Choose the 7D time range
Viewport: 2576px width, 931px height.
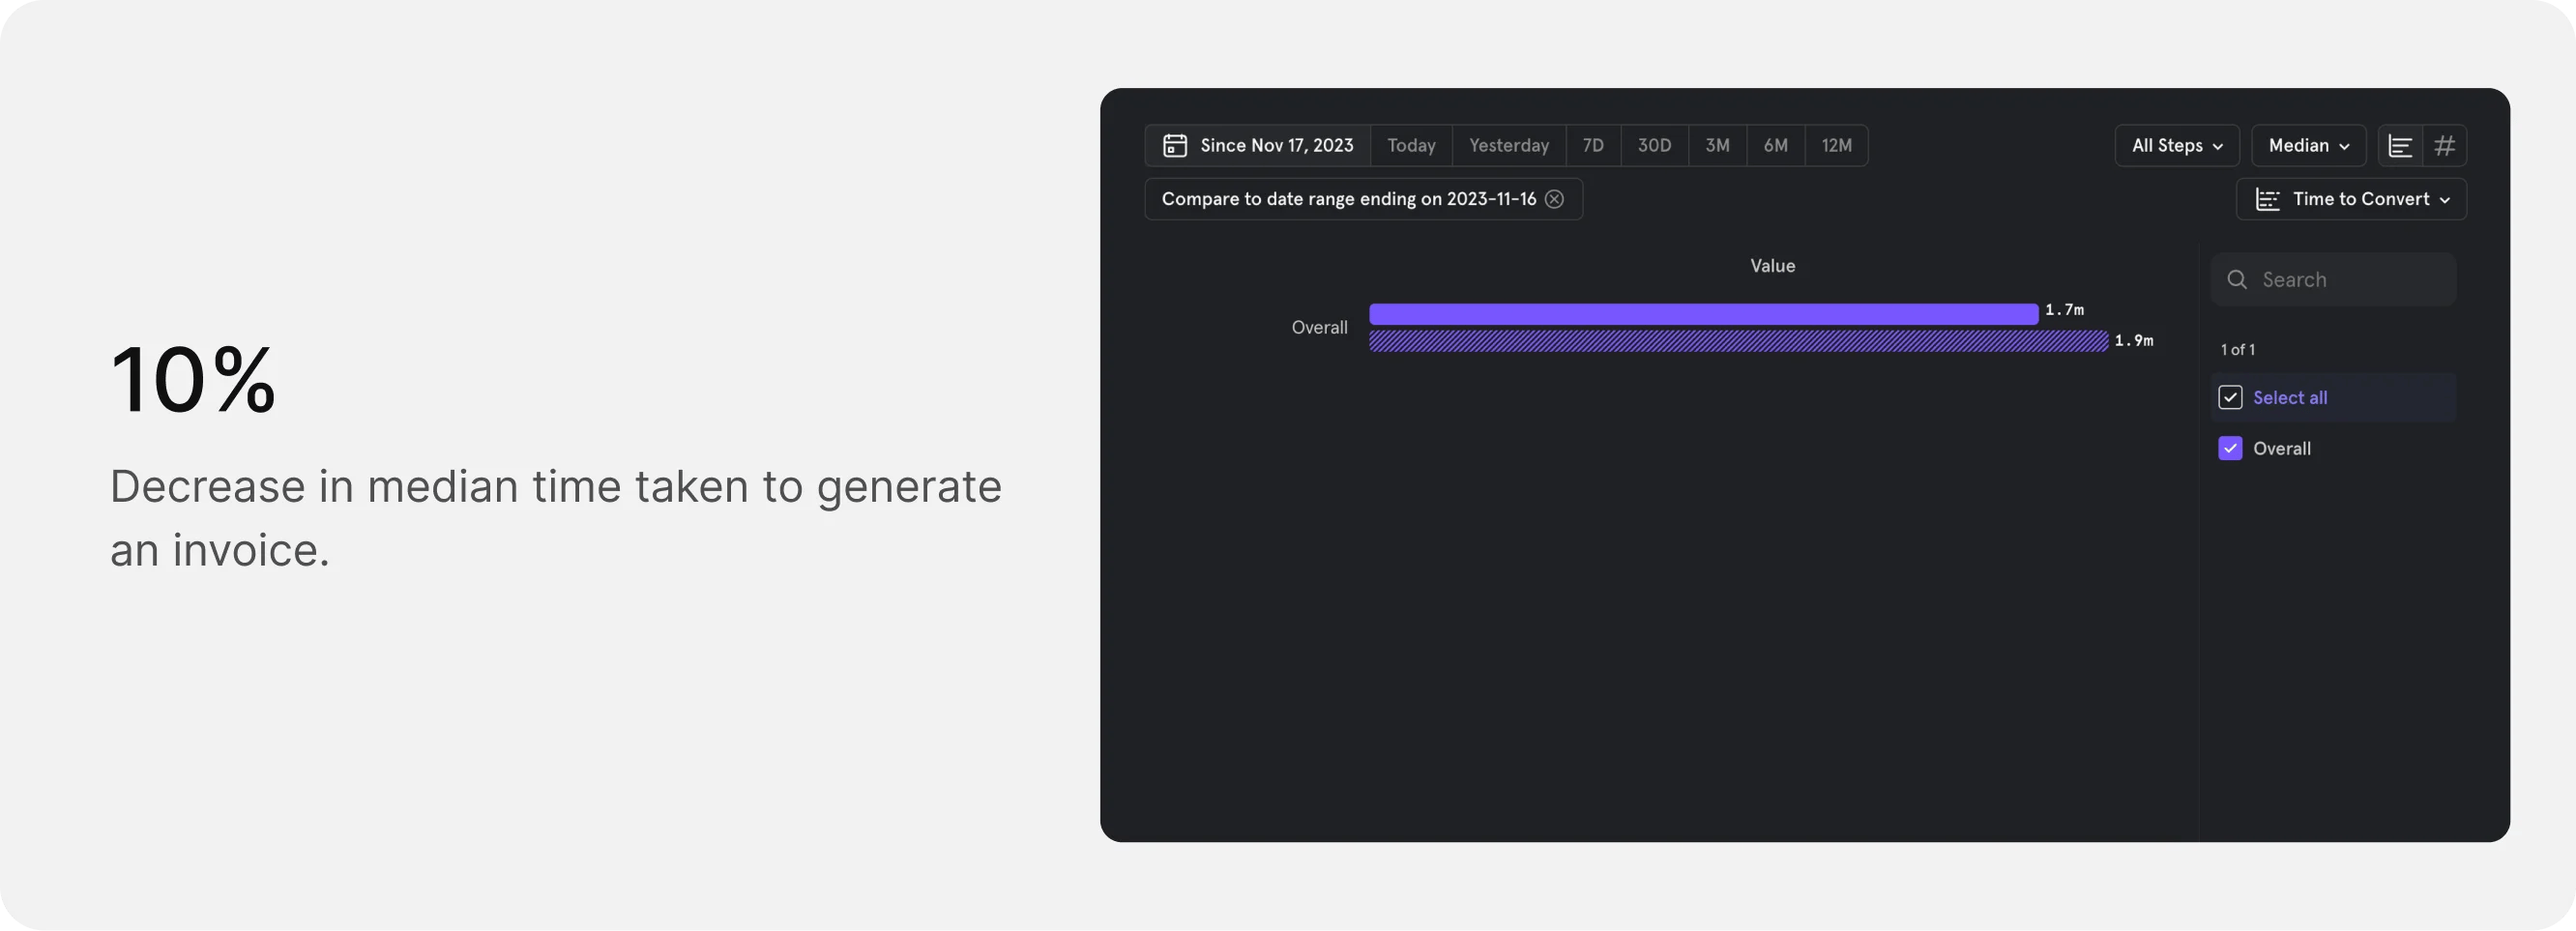click(x=1592, y=146)
